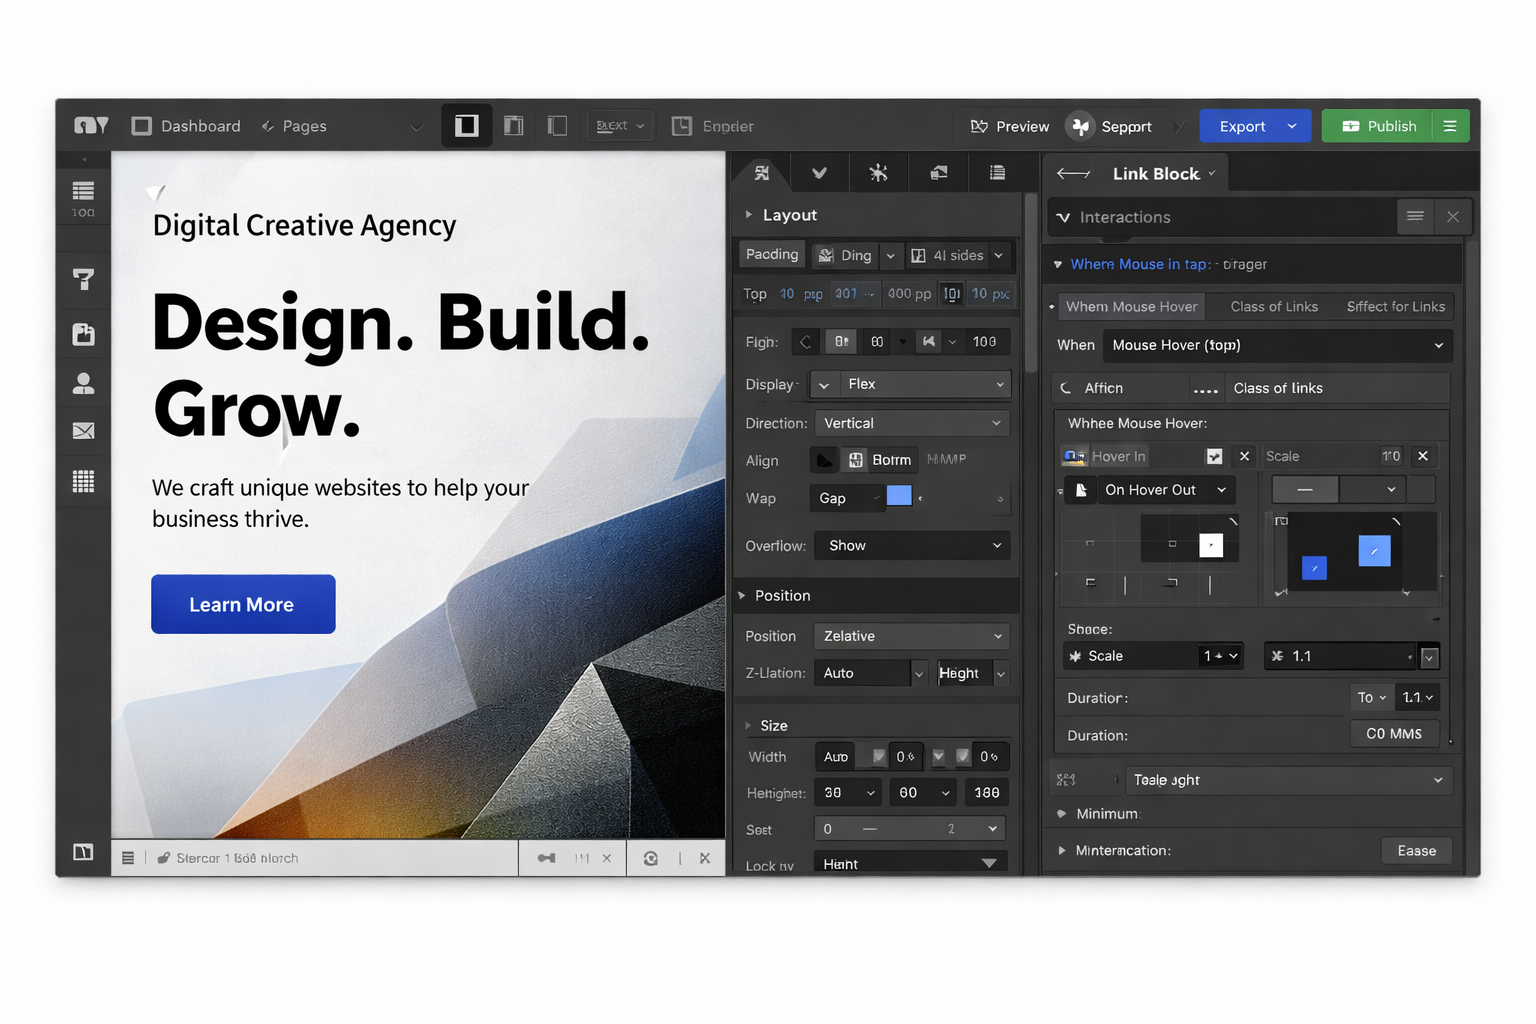Screen dimensions: 1536x1024
Task: Open the envelope mail icon in left sidebar
Action: (x=84, y=431)
